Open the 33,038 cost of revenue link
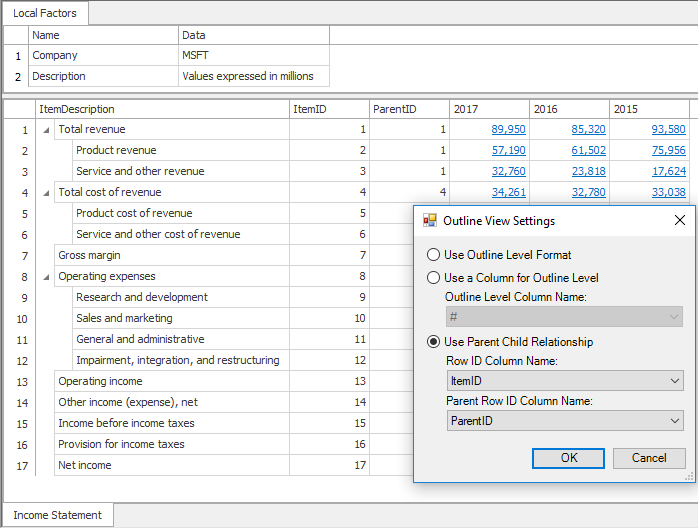 (x=669, y=192)
